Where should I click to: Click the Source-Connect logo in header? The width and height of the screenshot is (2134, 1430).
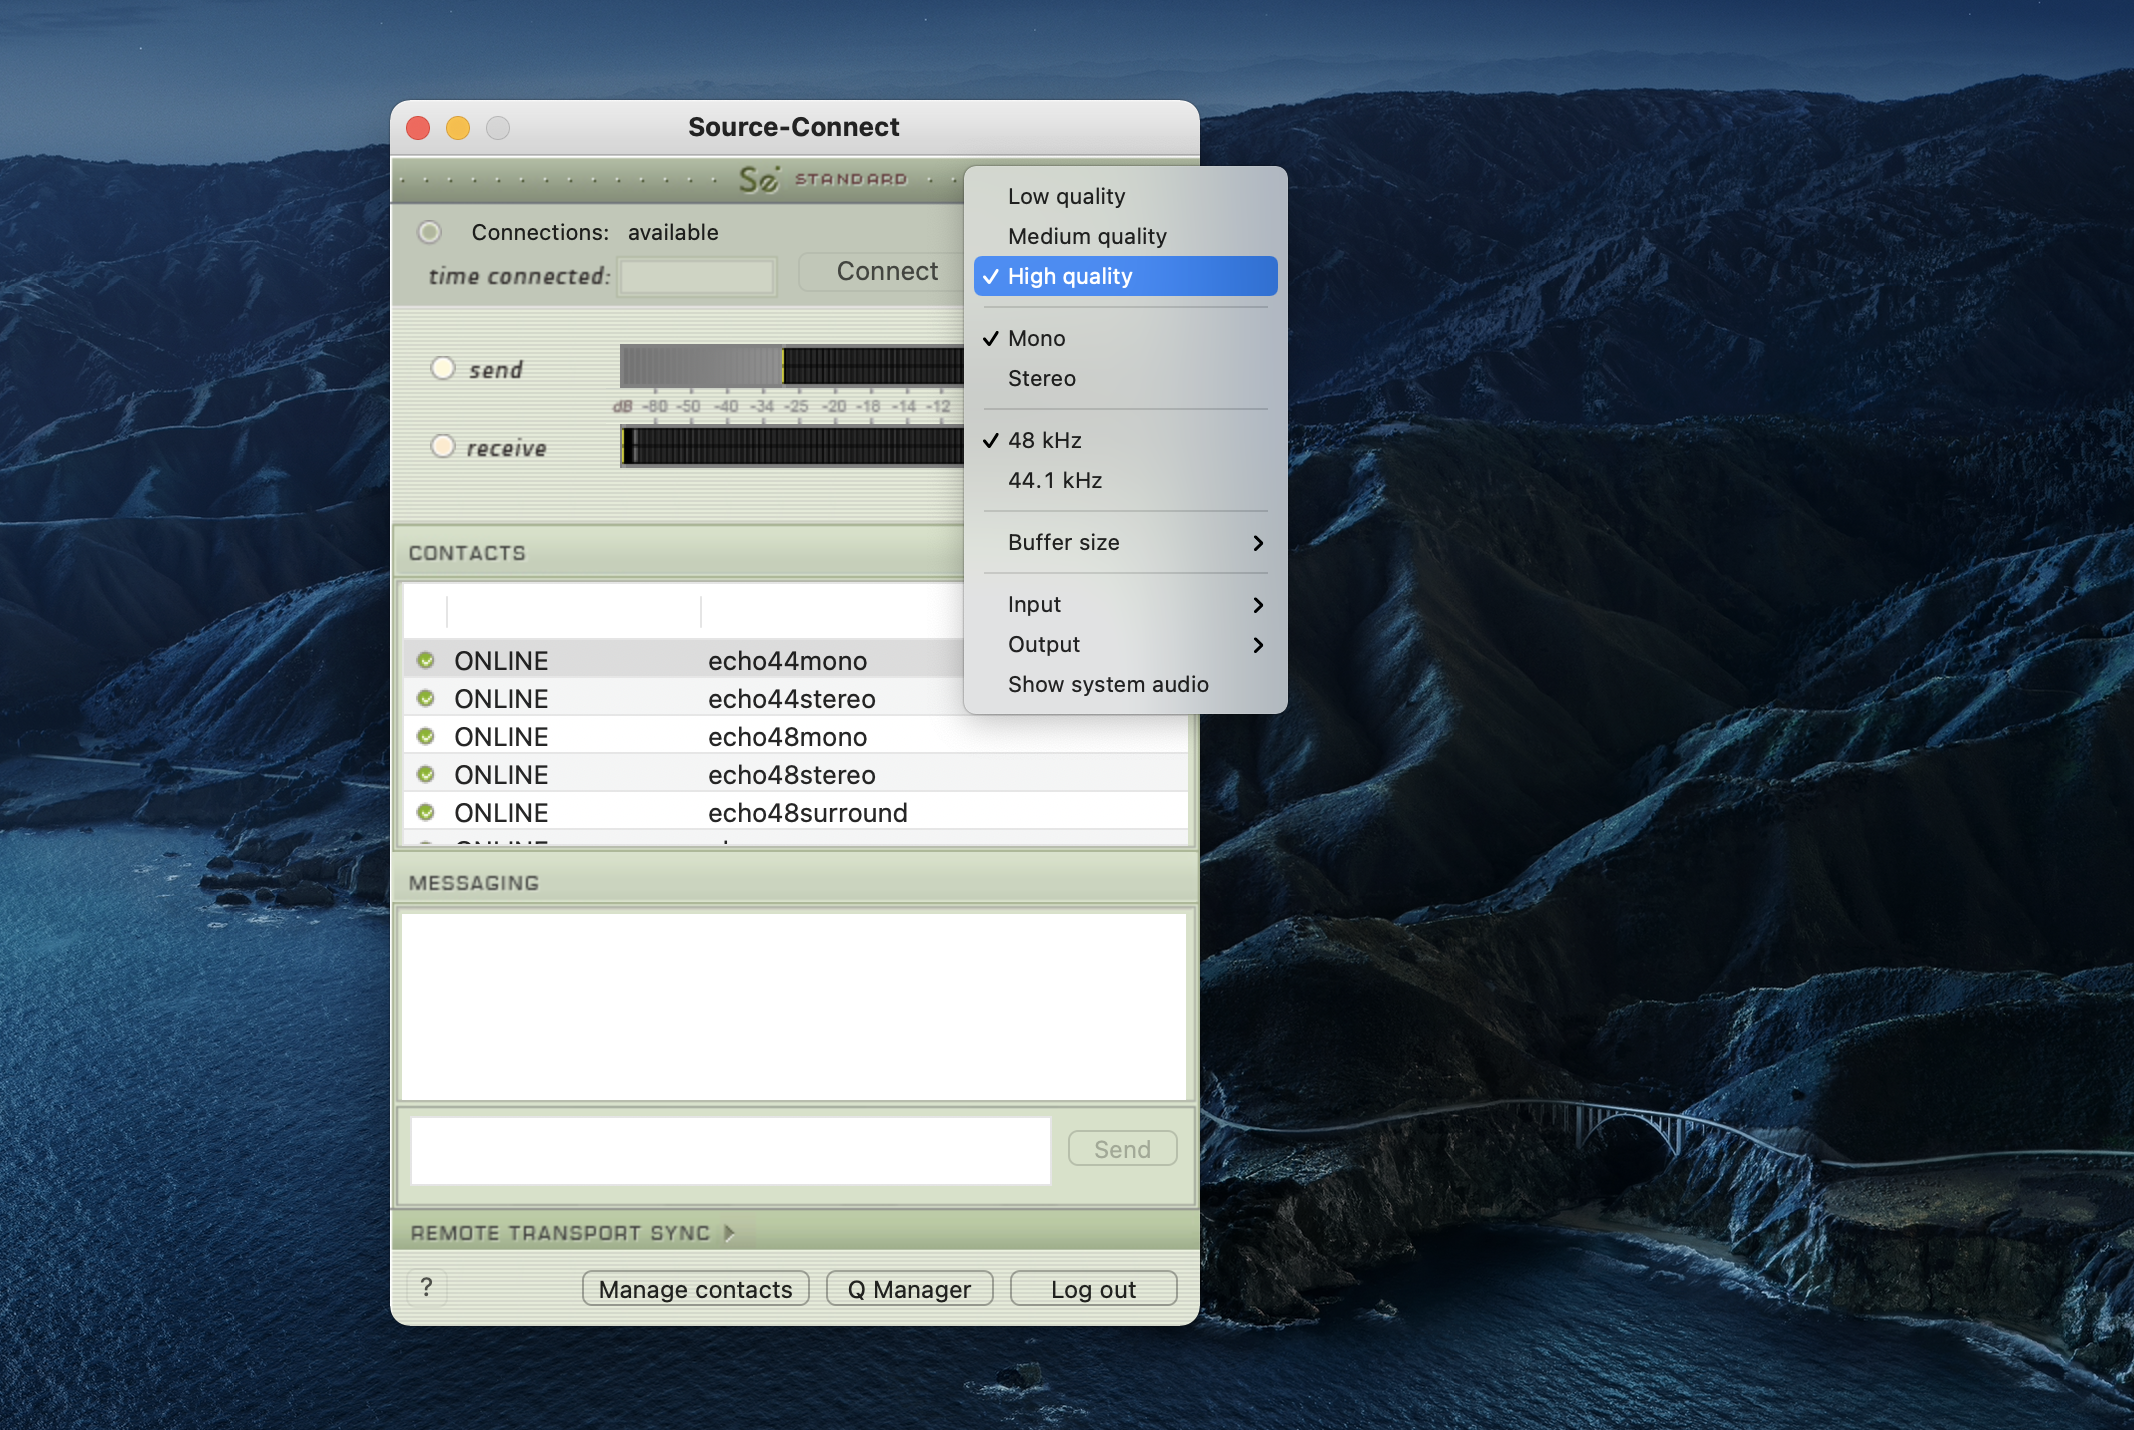point(760,179)
